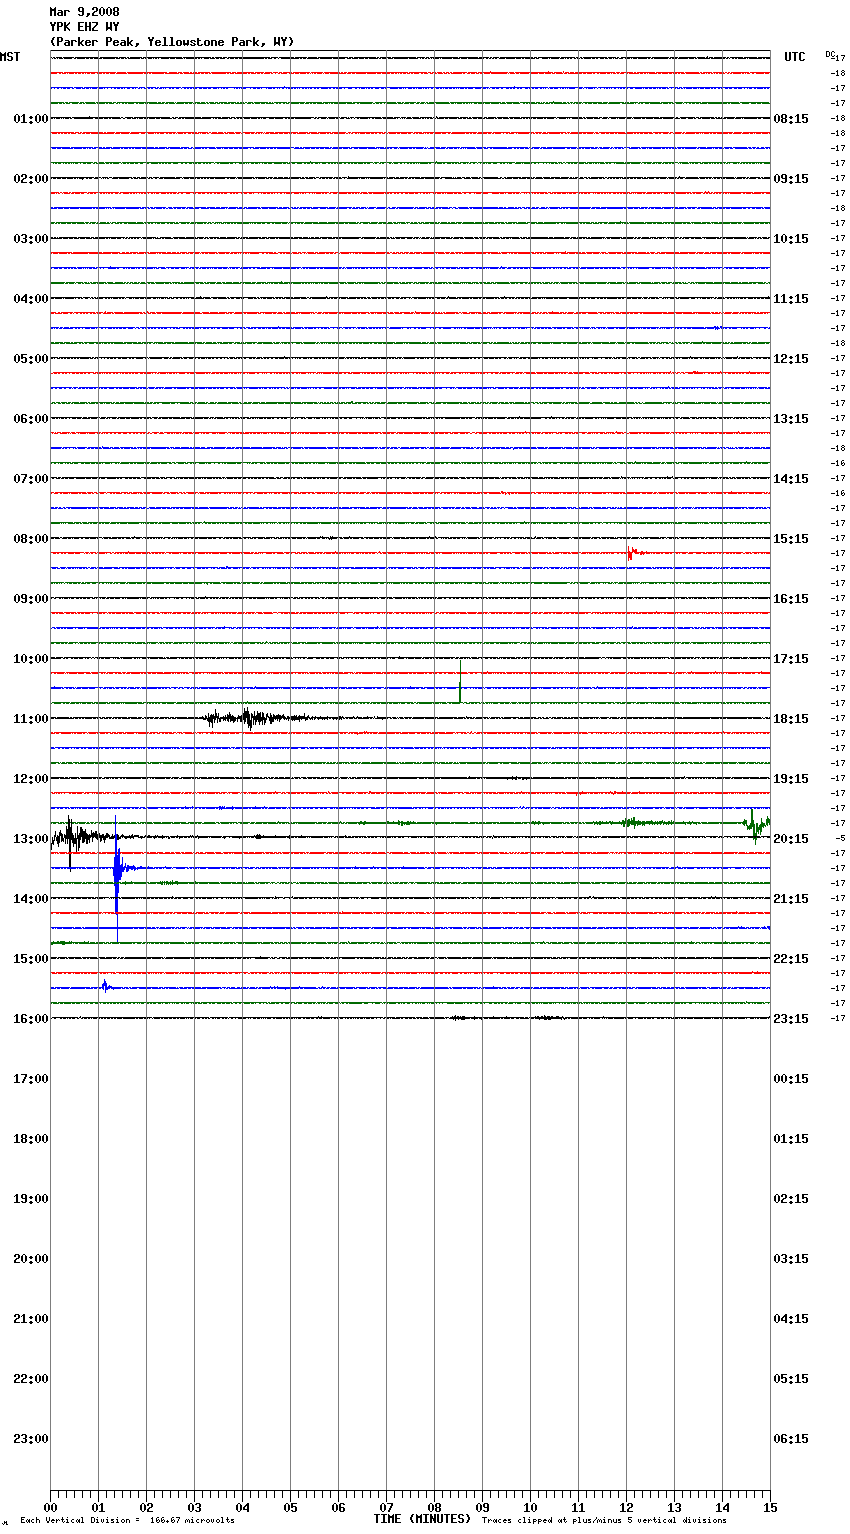850x1534 pixels.
Task: Select the station code "YPK EHZ WY"
Action: point(84,27)
